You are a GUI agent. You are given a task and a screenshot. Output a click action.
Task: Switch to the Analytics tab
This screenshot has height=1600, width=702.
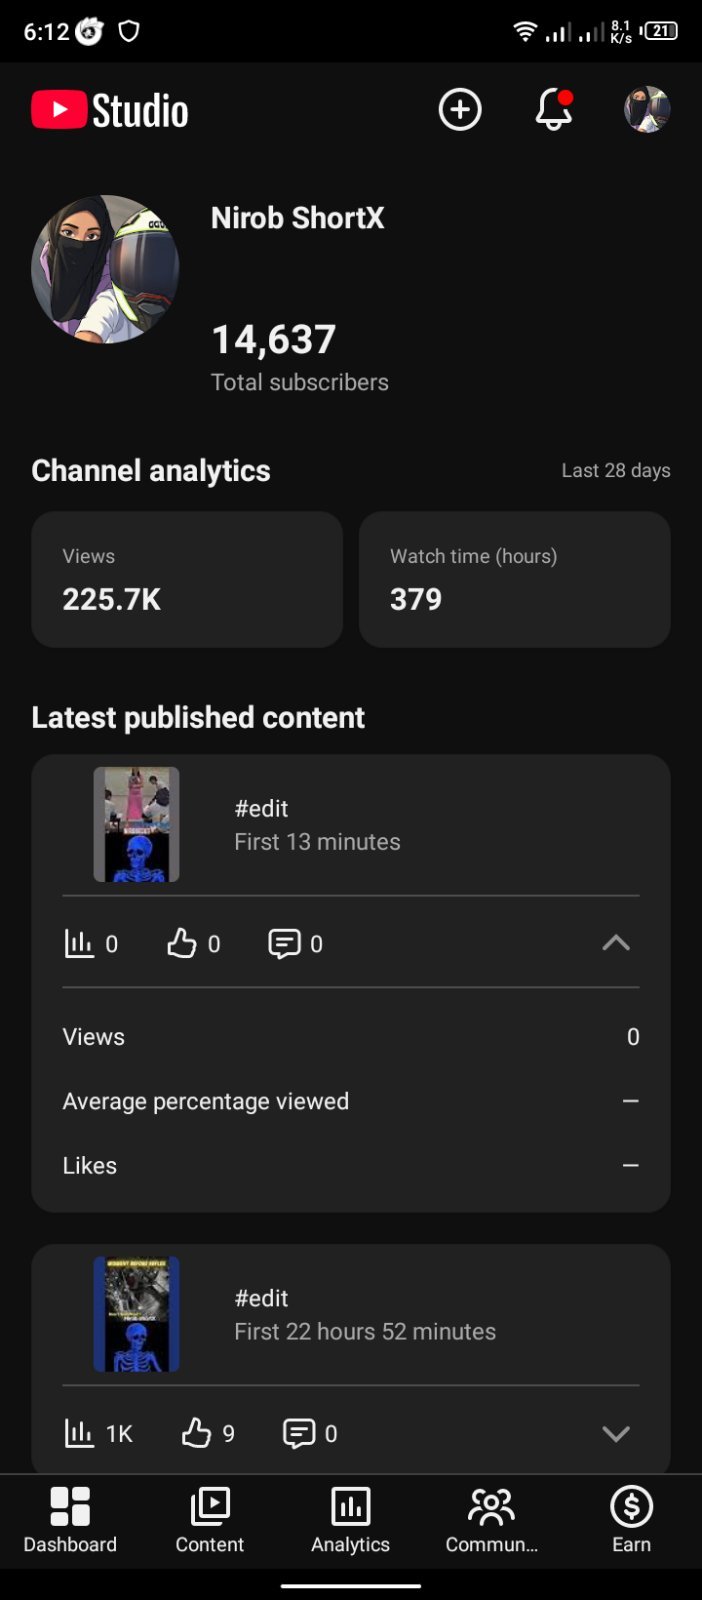tap(351, 1520)
